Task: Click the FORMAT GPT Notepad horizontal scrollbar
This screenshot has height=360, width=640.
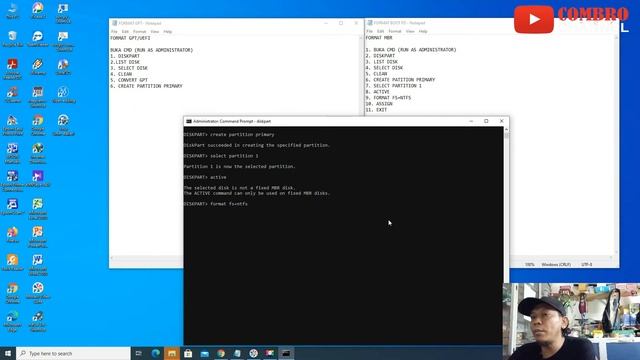Action: 146,258
